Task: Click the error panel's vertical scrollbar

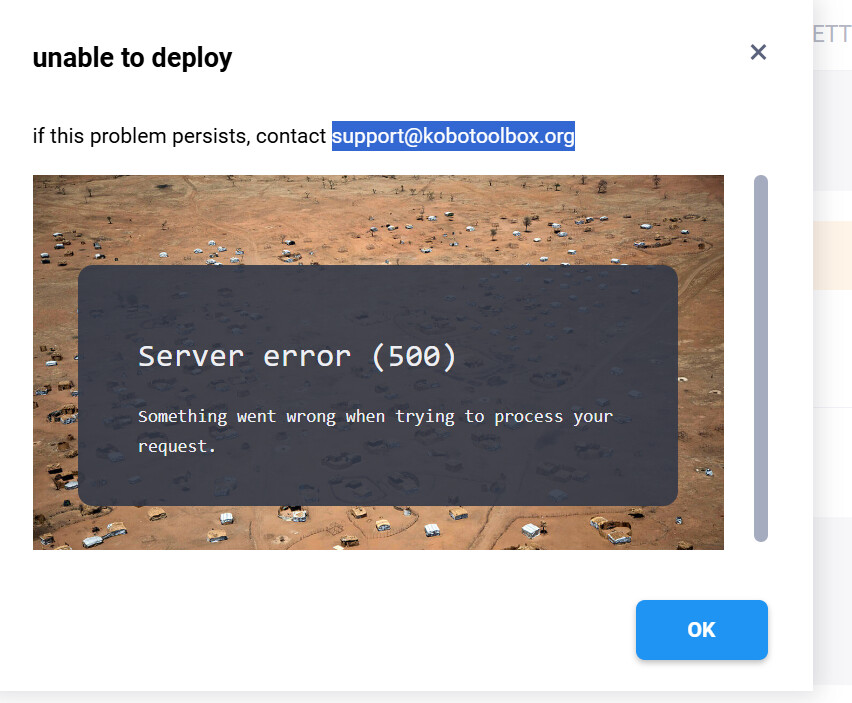Action: point(761,358)
